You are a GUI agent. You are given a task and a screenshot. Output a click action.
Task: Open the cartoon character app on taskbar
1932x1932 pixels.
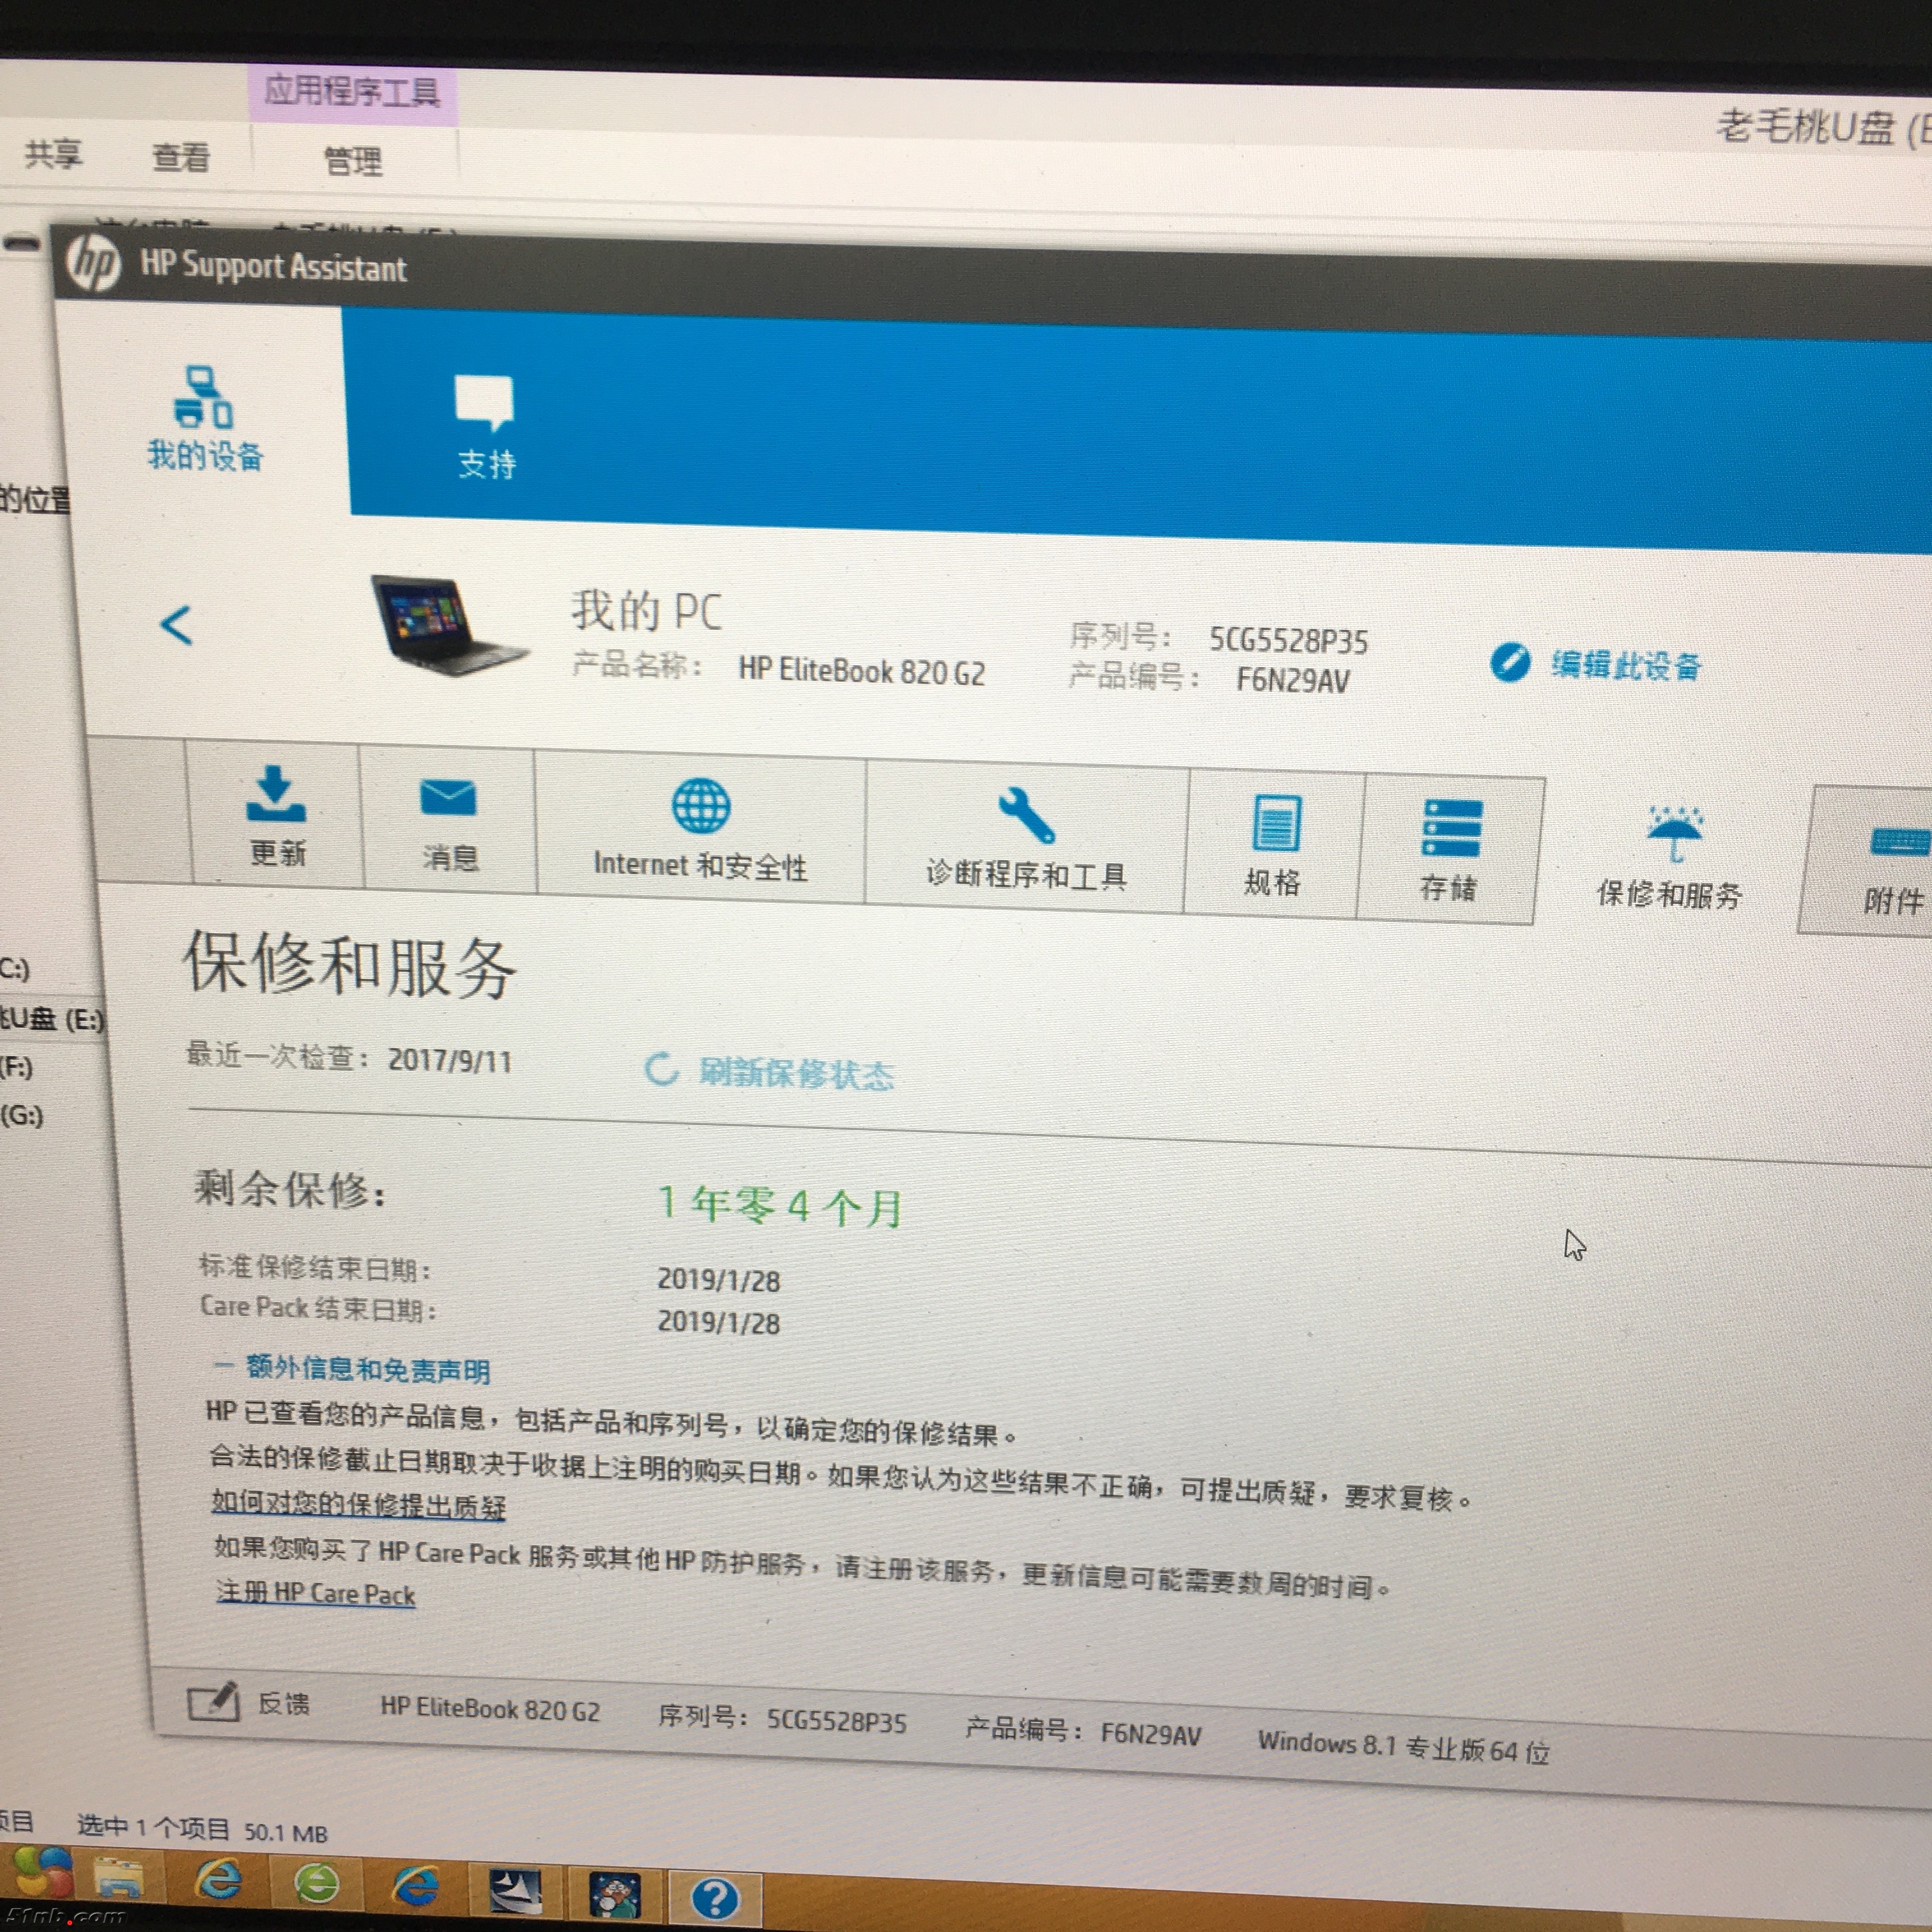click(x=615, y=1896)
